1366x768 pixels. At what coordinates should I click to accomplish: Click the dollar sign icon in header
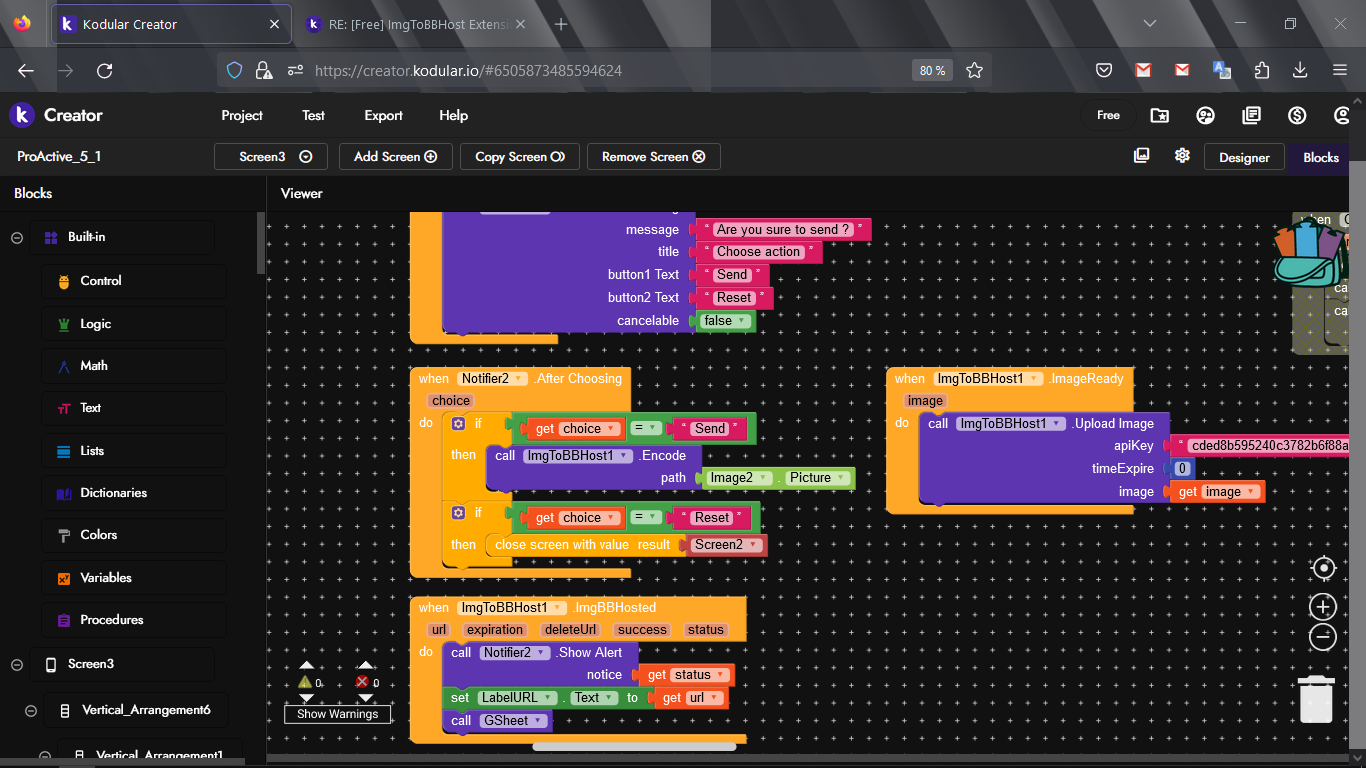1298,115
